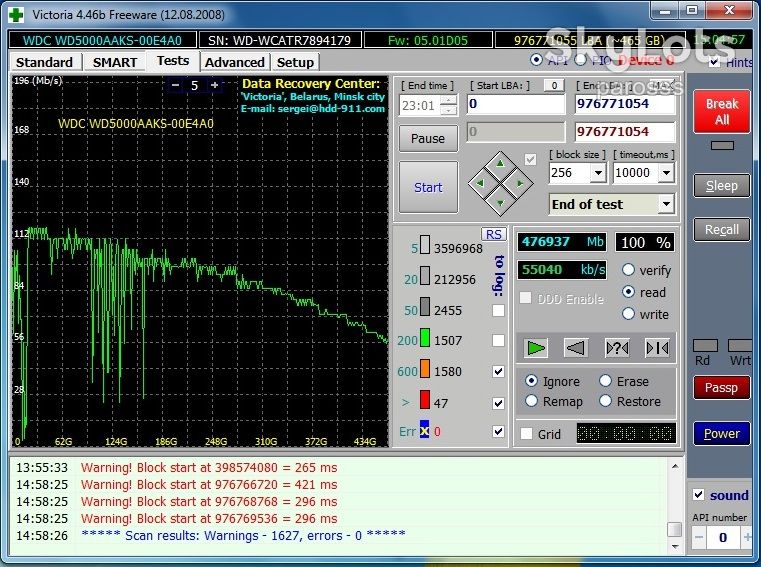Click the small indicator under Break All
The height and width of the screenshot is (567, 761).
pos(722,146)
